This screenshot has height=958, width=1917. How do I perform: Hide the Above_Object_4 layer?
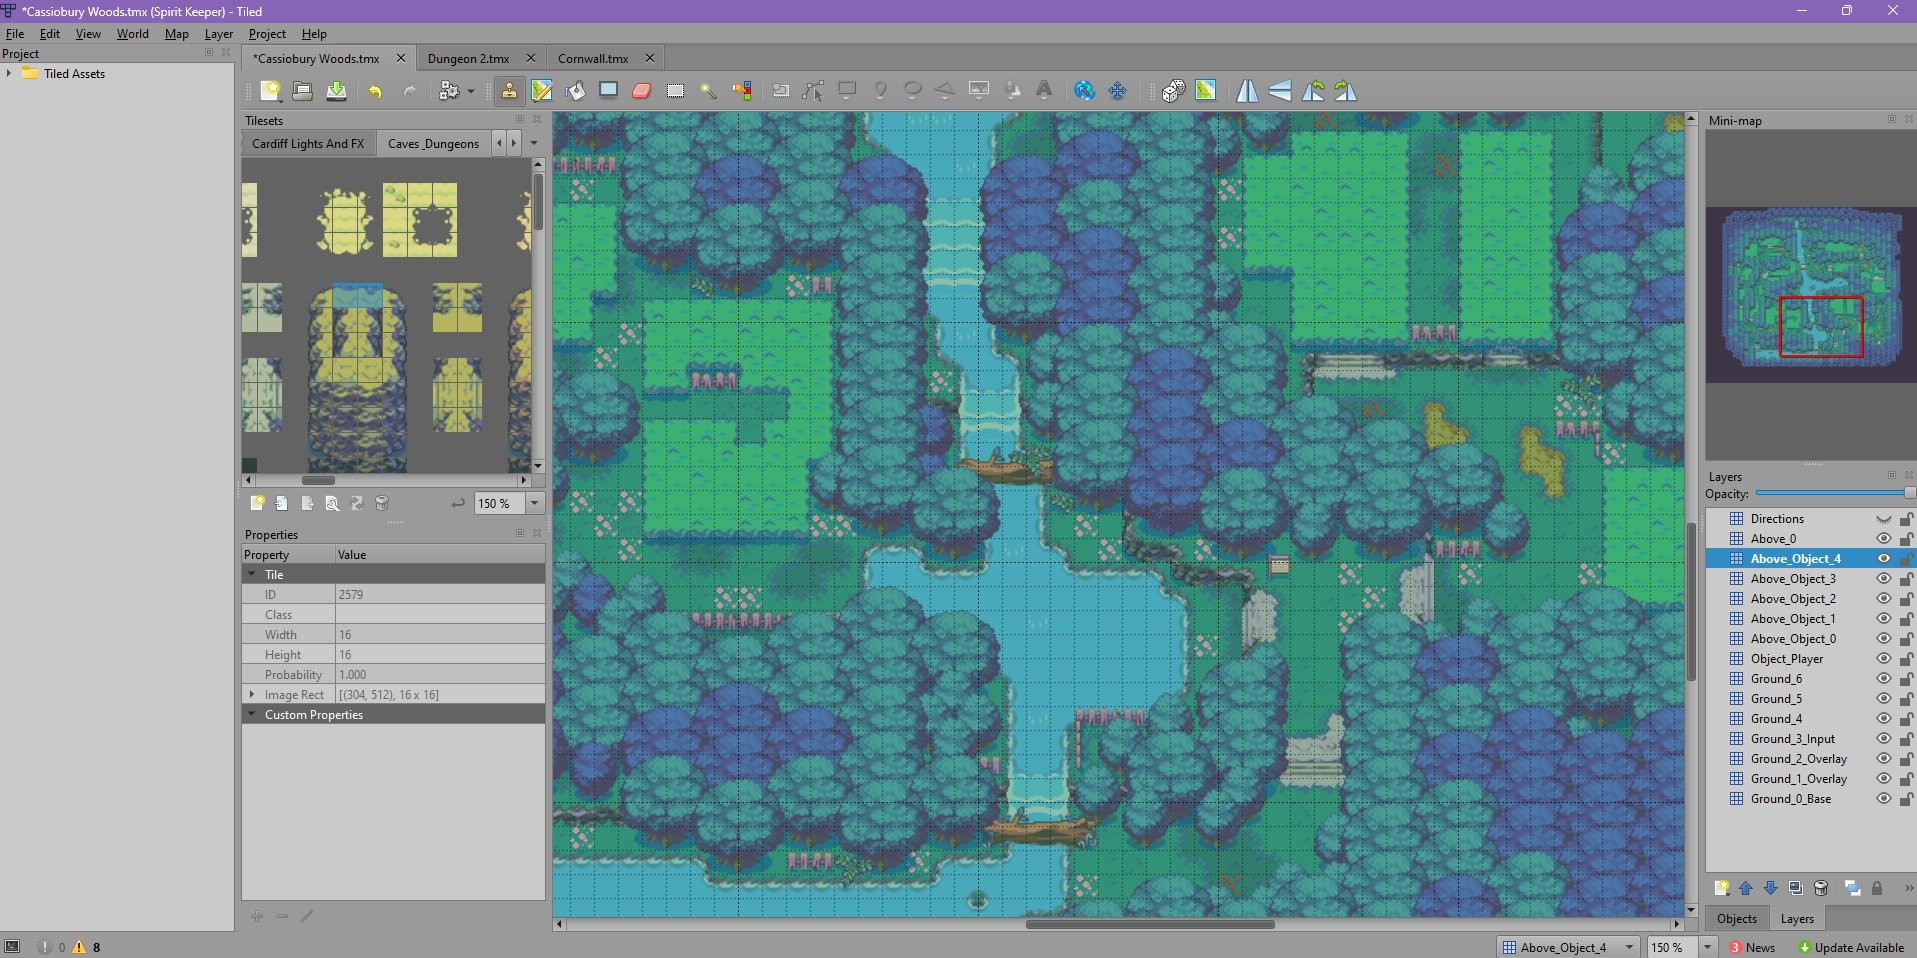point(1884,559)
